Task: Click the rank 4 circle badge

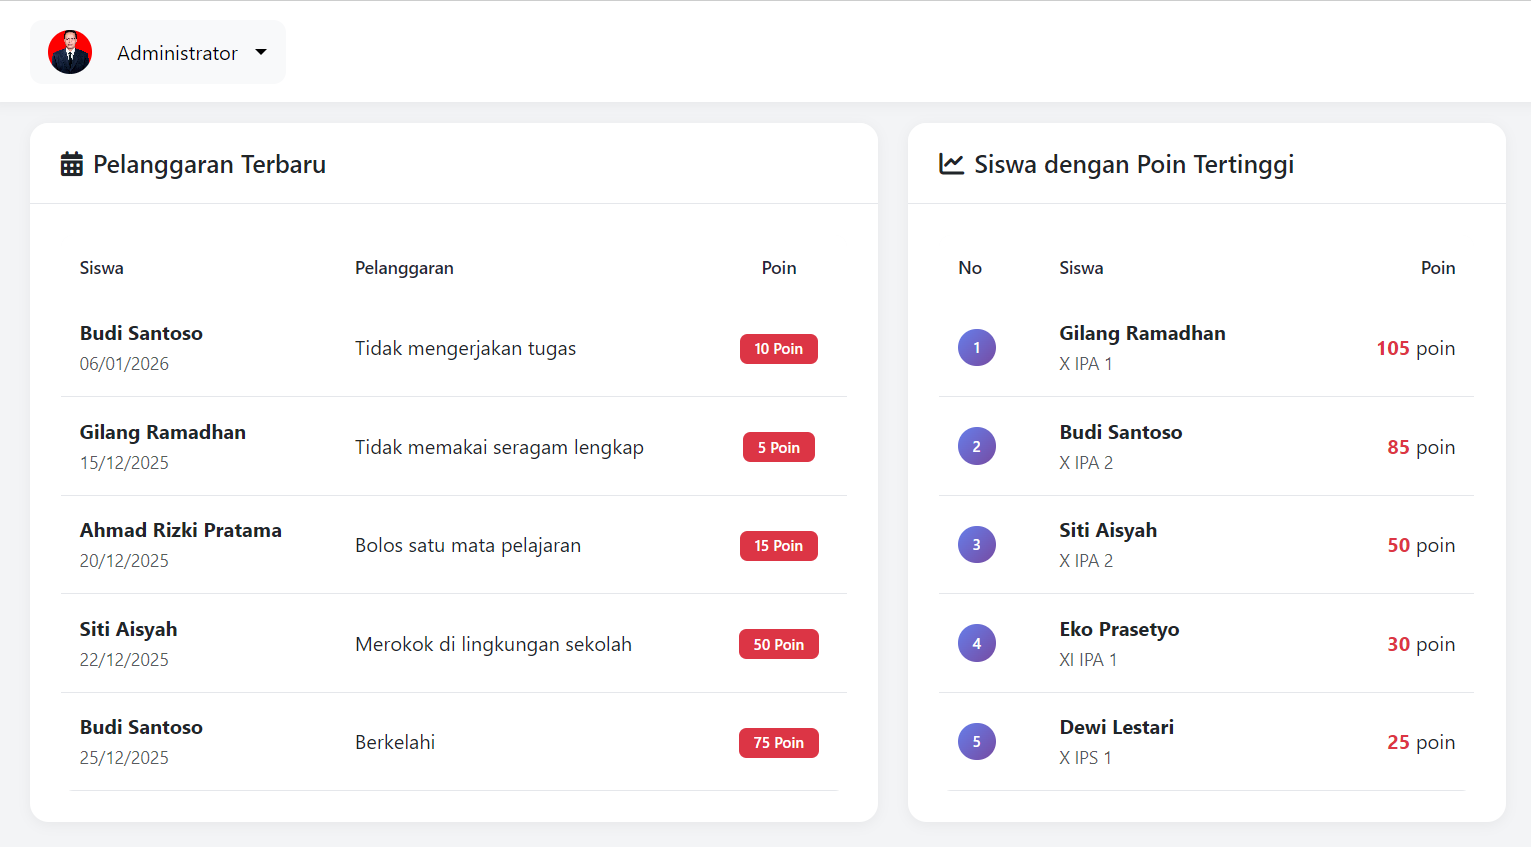Action: (x=977, y=643)
